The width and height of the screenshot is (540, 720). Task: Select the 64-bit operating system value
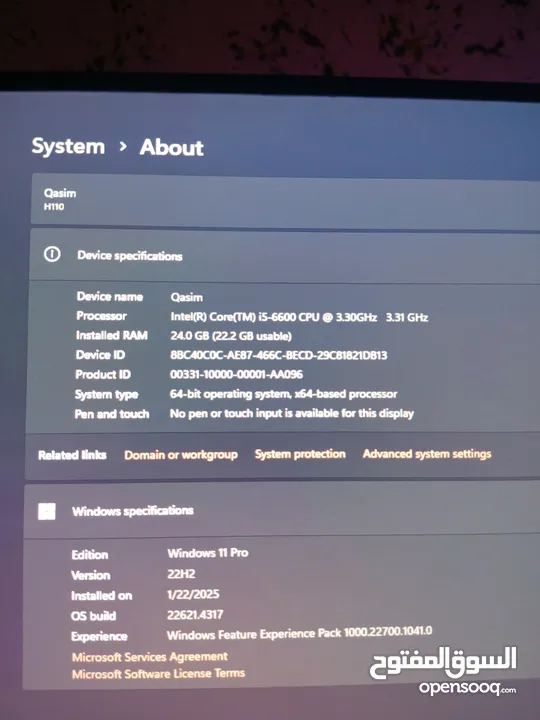(283, 394)
